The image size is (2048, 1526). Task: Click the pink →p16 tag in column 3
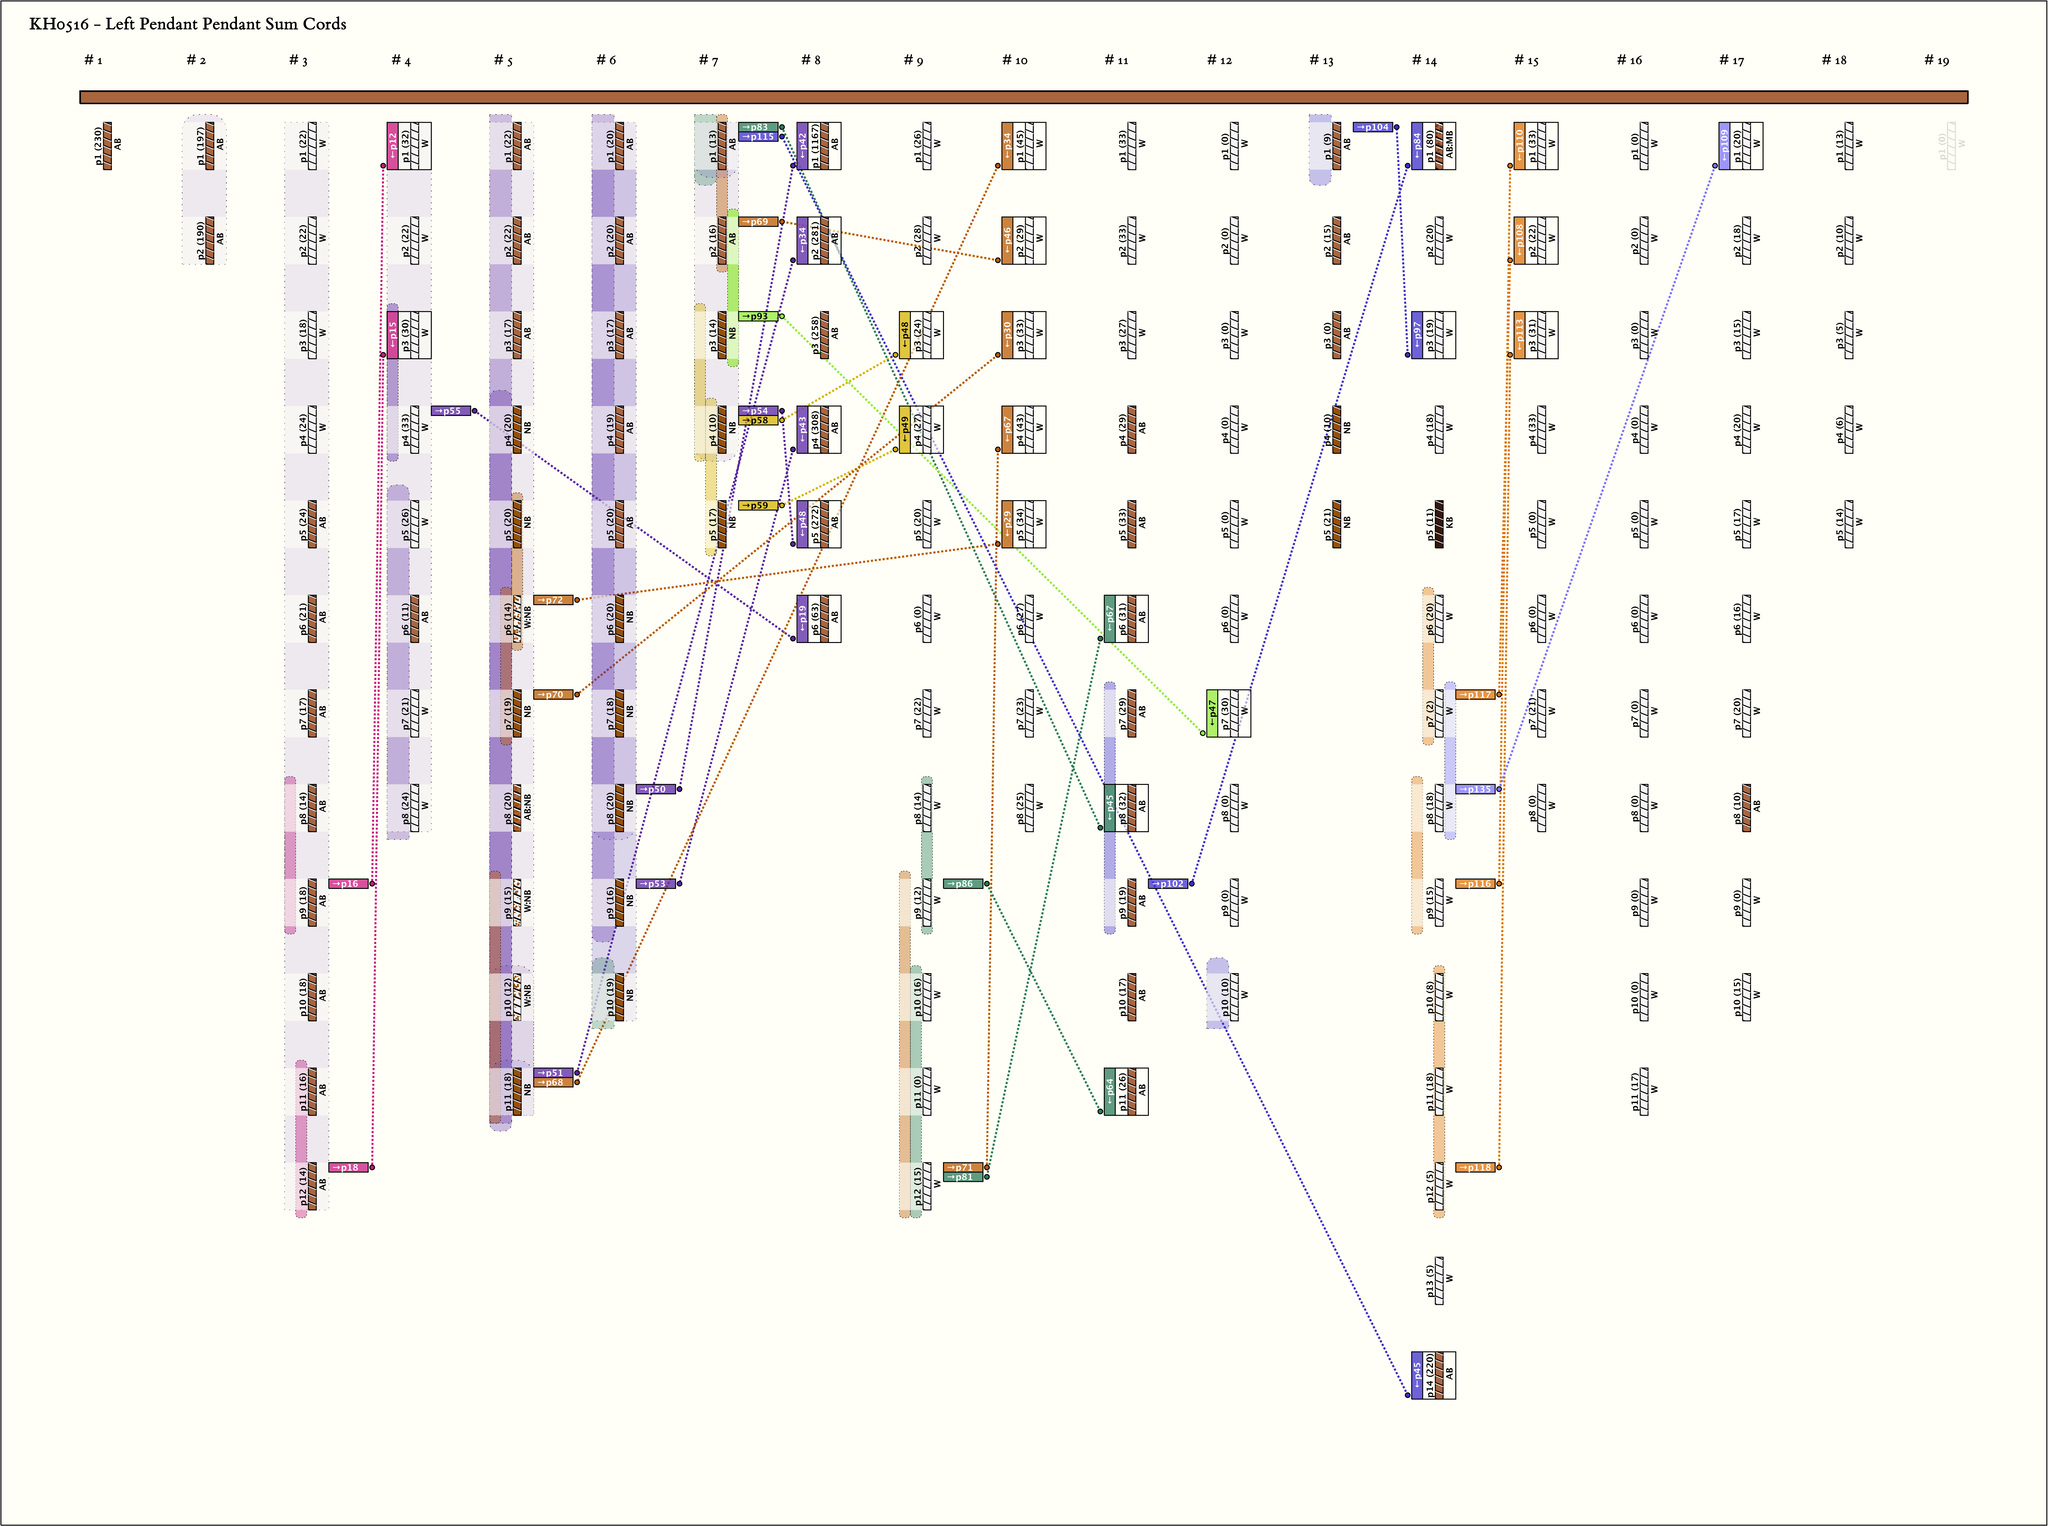point(348,884)
